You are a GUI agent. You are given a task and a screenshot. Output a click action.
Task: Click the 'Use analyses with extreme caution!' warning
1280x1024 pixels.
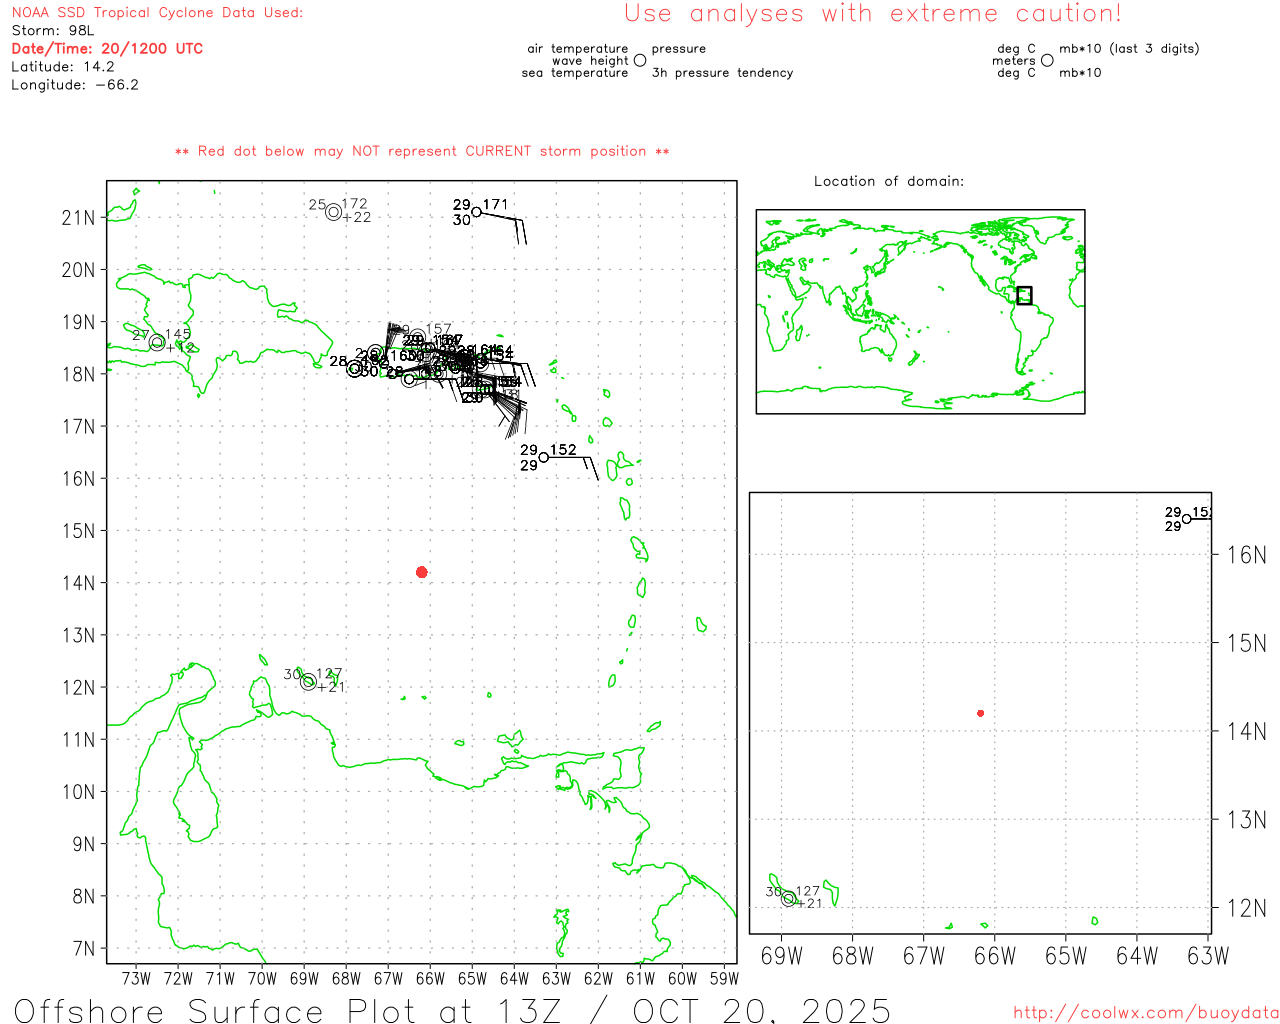pos(873,13)
